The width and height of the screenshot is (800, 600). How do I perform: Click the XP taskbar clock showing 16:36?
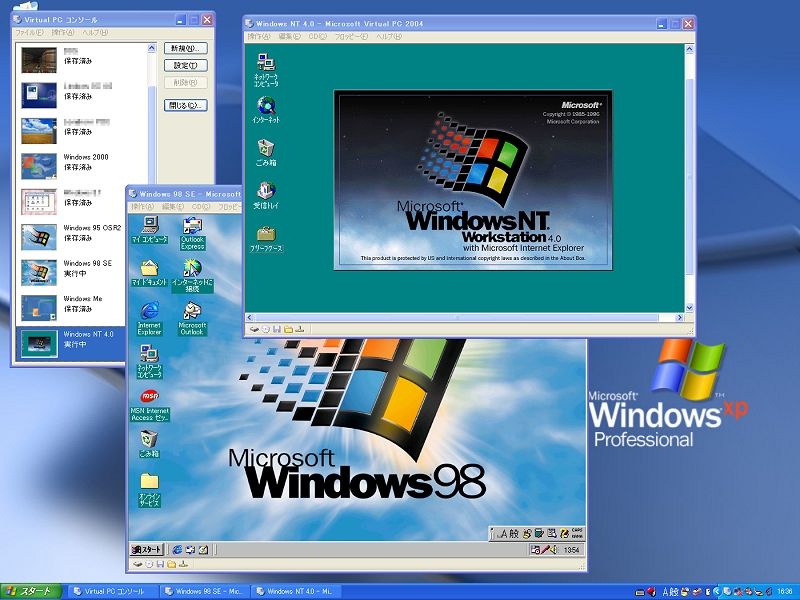(x=785, y=592)
